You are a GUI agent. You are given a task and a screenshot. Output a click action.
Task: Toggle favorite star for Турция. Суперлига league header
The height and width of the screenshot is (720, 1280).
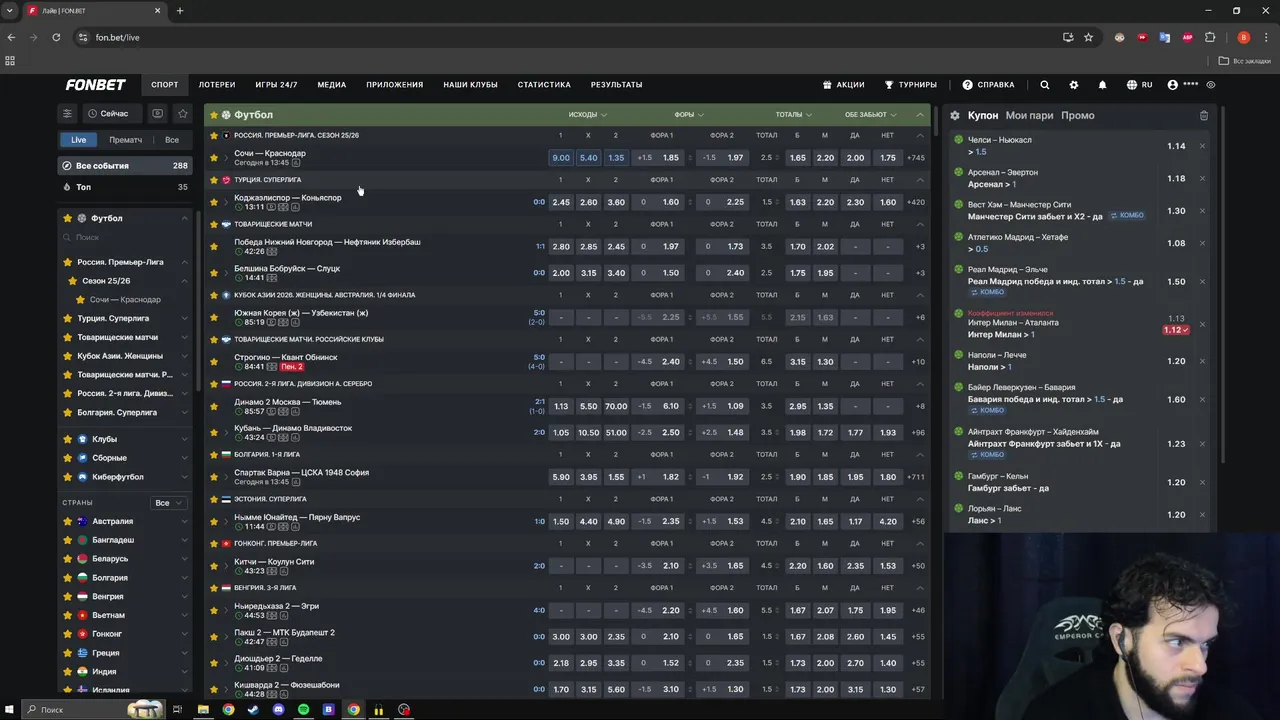point(213,180)
